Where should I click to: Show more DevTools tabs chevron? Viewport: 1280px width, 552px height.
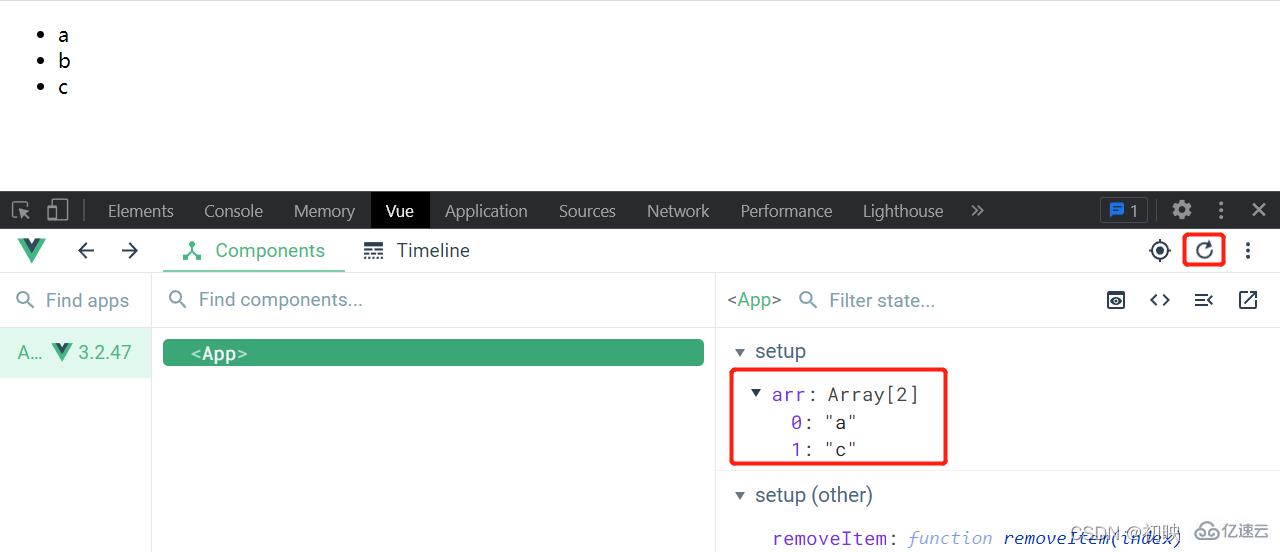pos(977,210)
